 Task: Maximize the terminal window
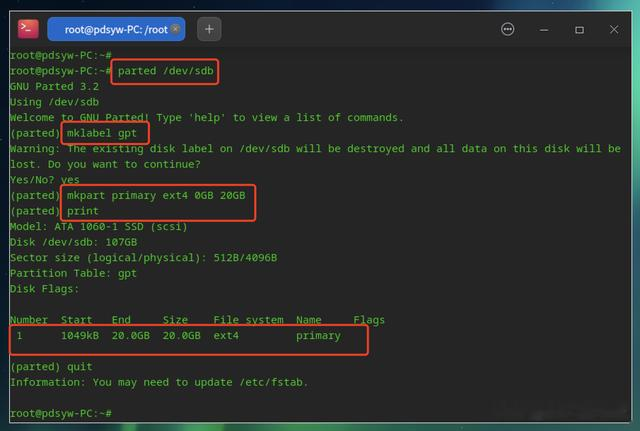[x=579, y=30]
